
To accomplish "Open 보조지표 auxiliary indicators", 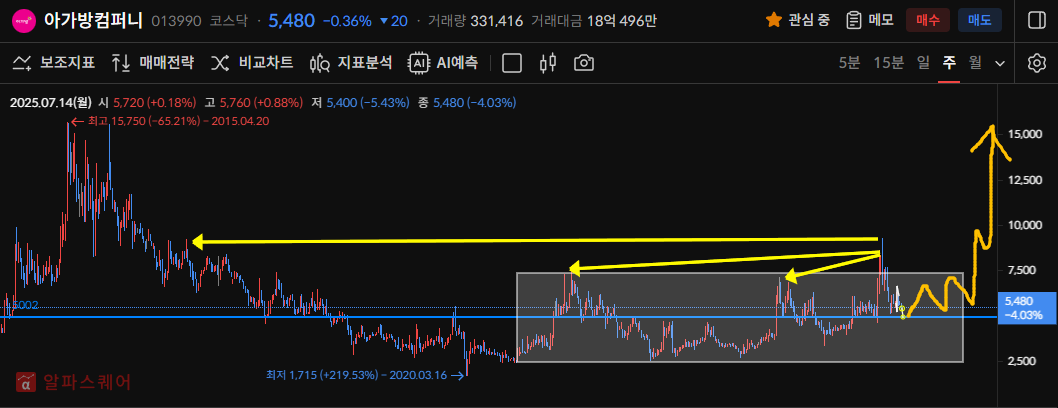I will pyautogui.click(x=53, y=63).
